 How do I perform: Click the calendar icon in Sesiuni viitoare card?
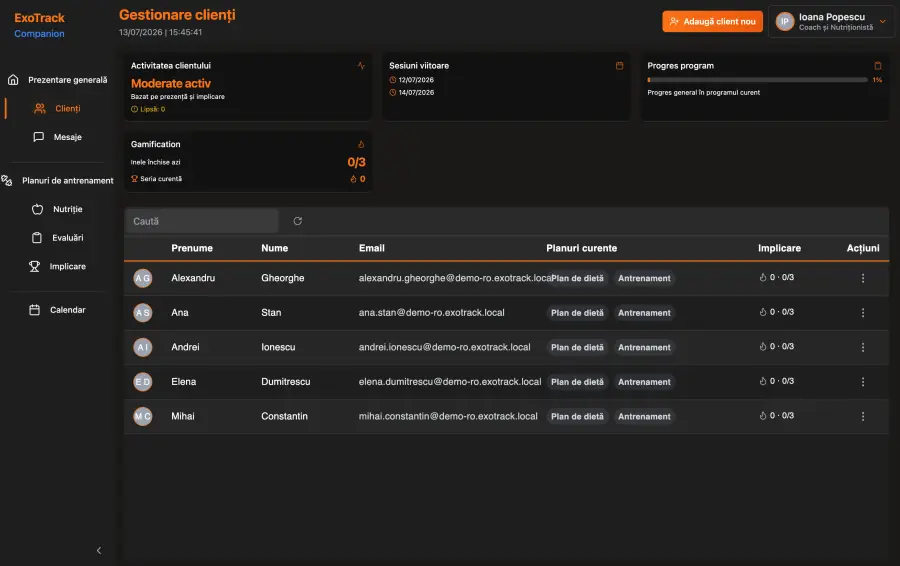[x=619, y=65]
